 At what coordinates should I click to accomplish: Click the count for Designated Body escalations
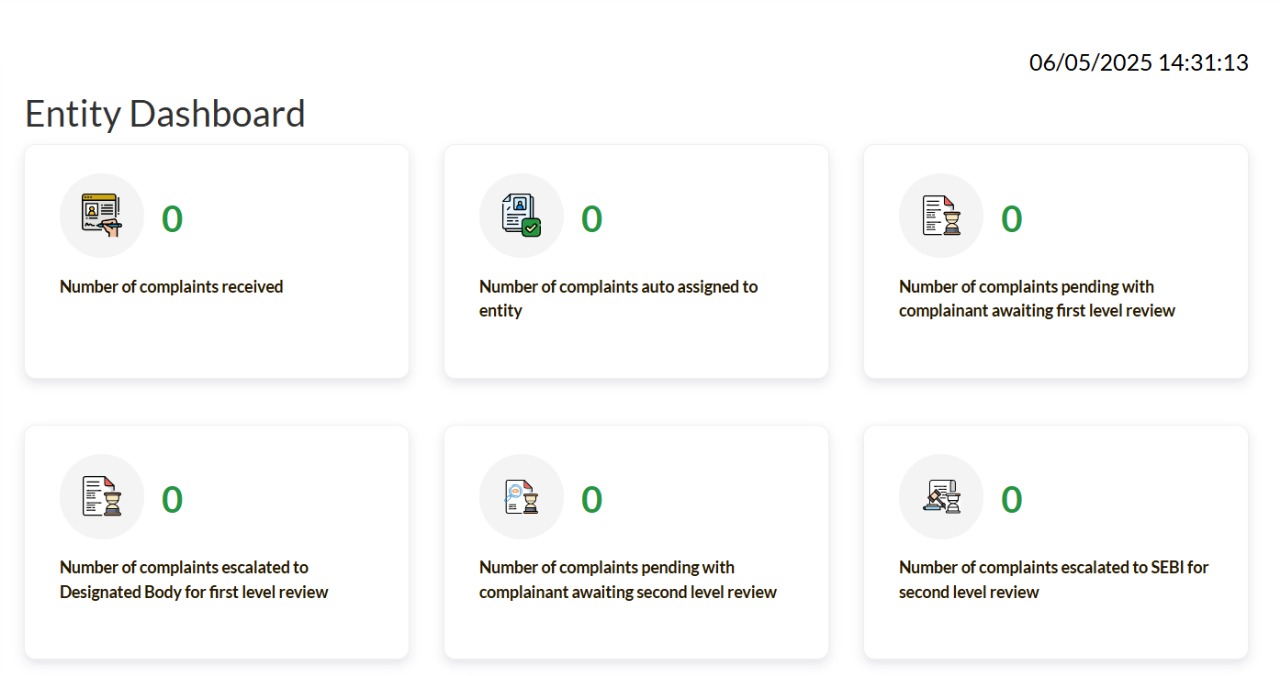pos(172,500)
